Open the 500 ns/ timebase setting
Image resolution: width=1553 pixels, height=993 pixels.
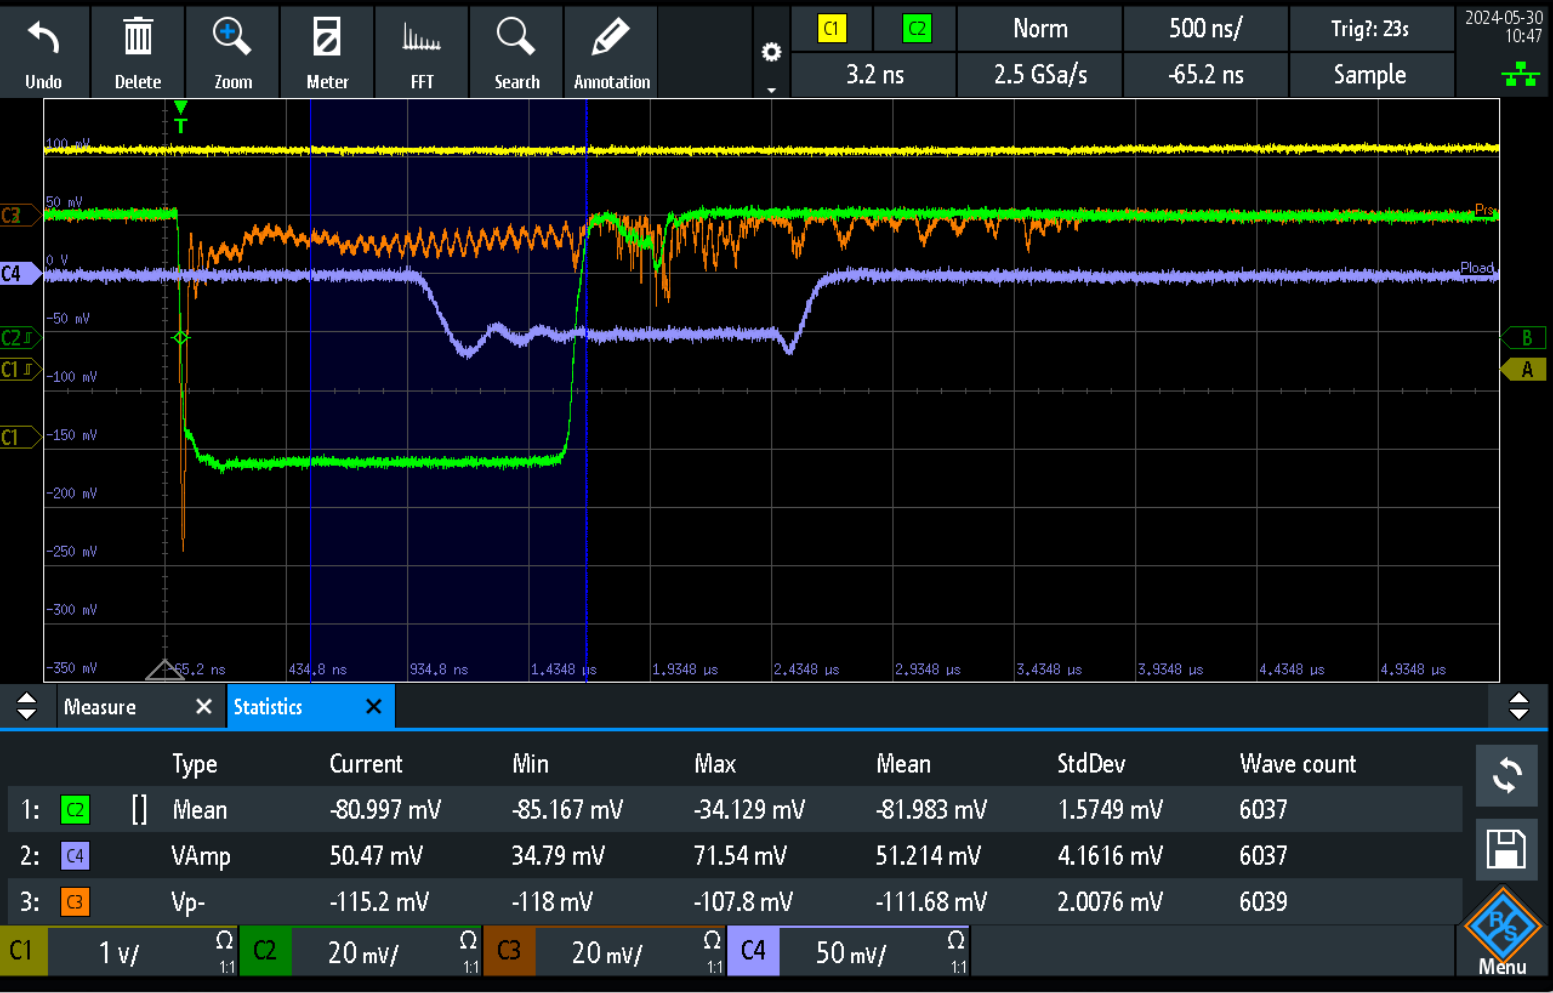[x=1205, y=29]
